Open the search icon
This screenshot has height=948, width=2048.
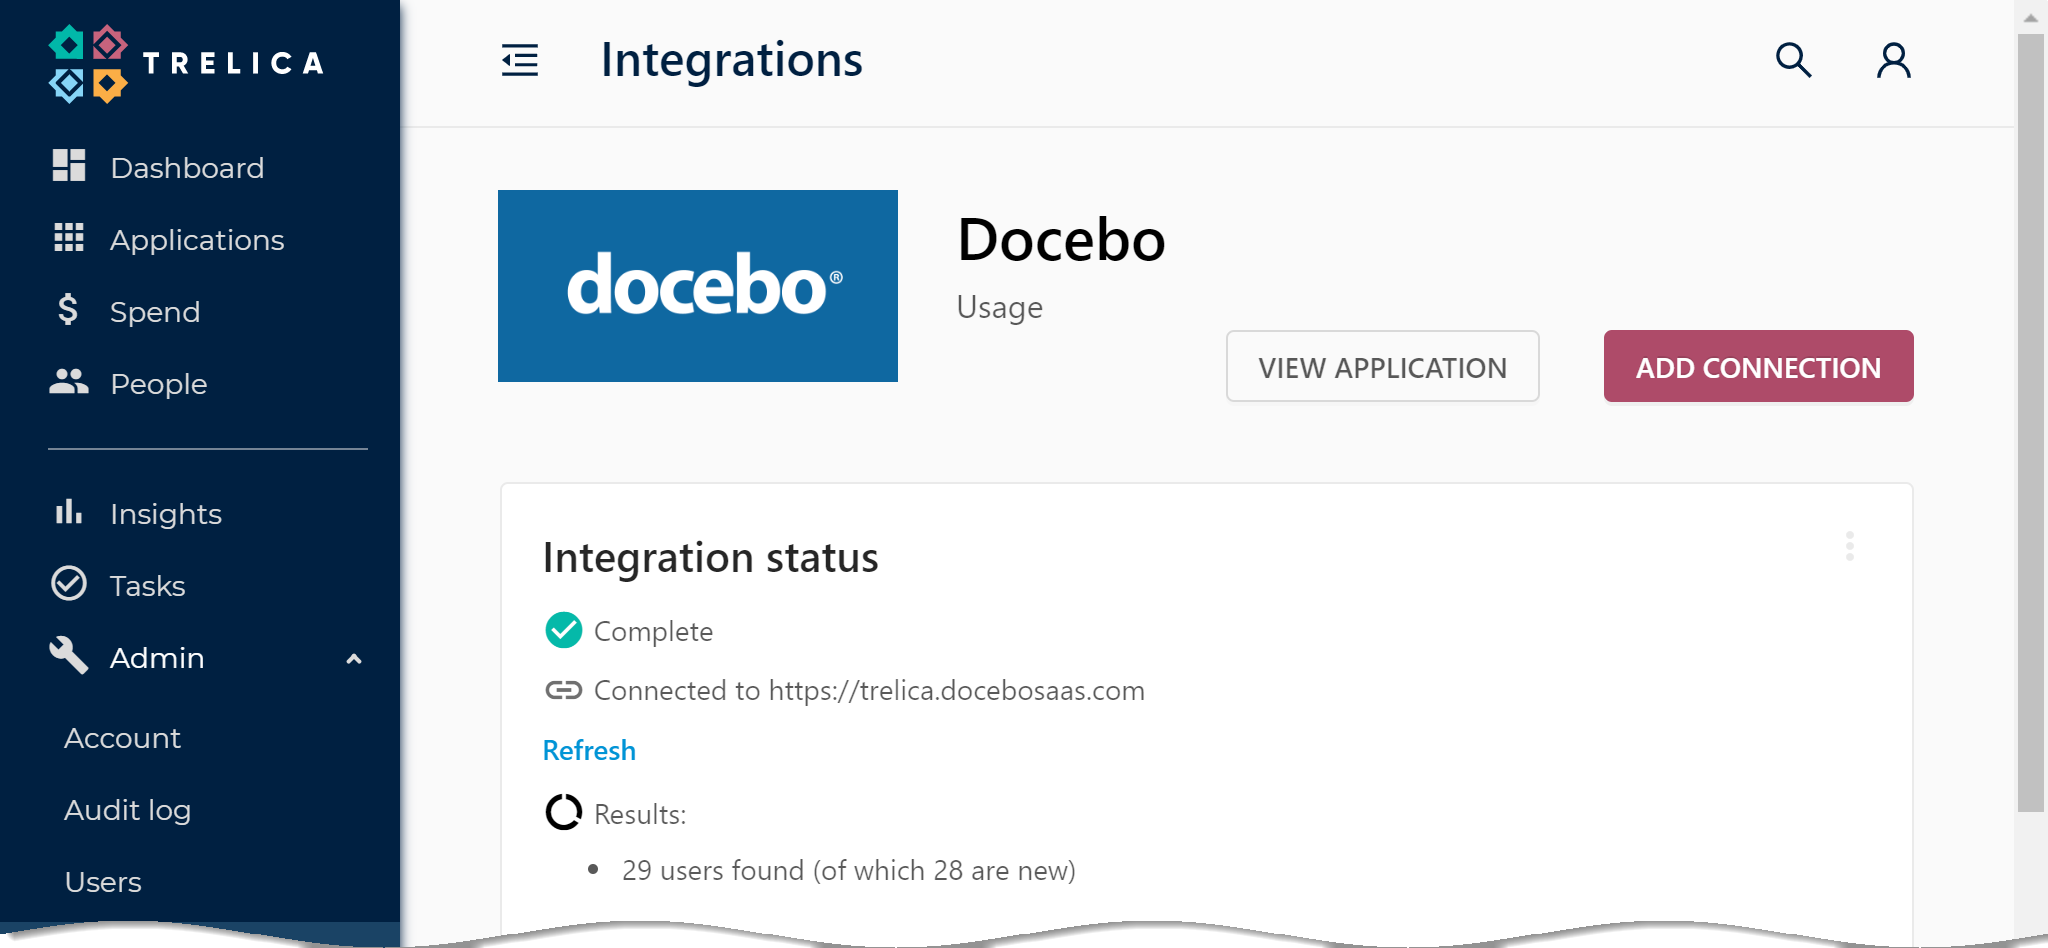1793,60
